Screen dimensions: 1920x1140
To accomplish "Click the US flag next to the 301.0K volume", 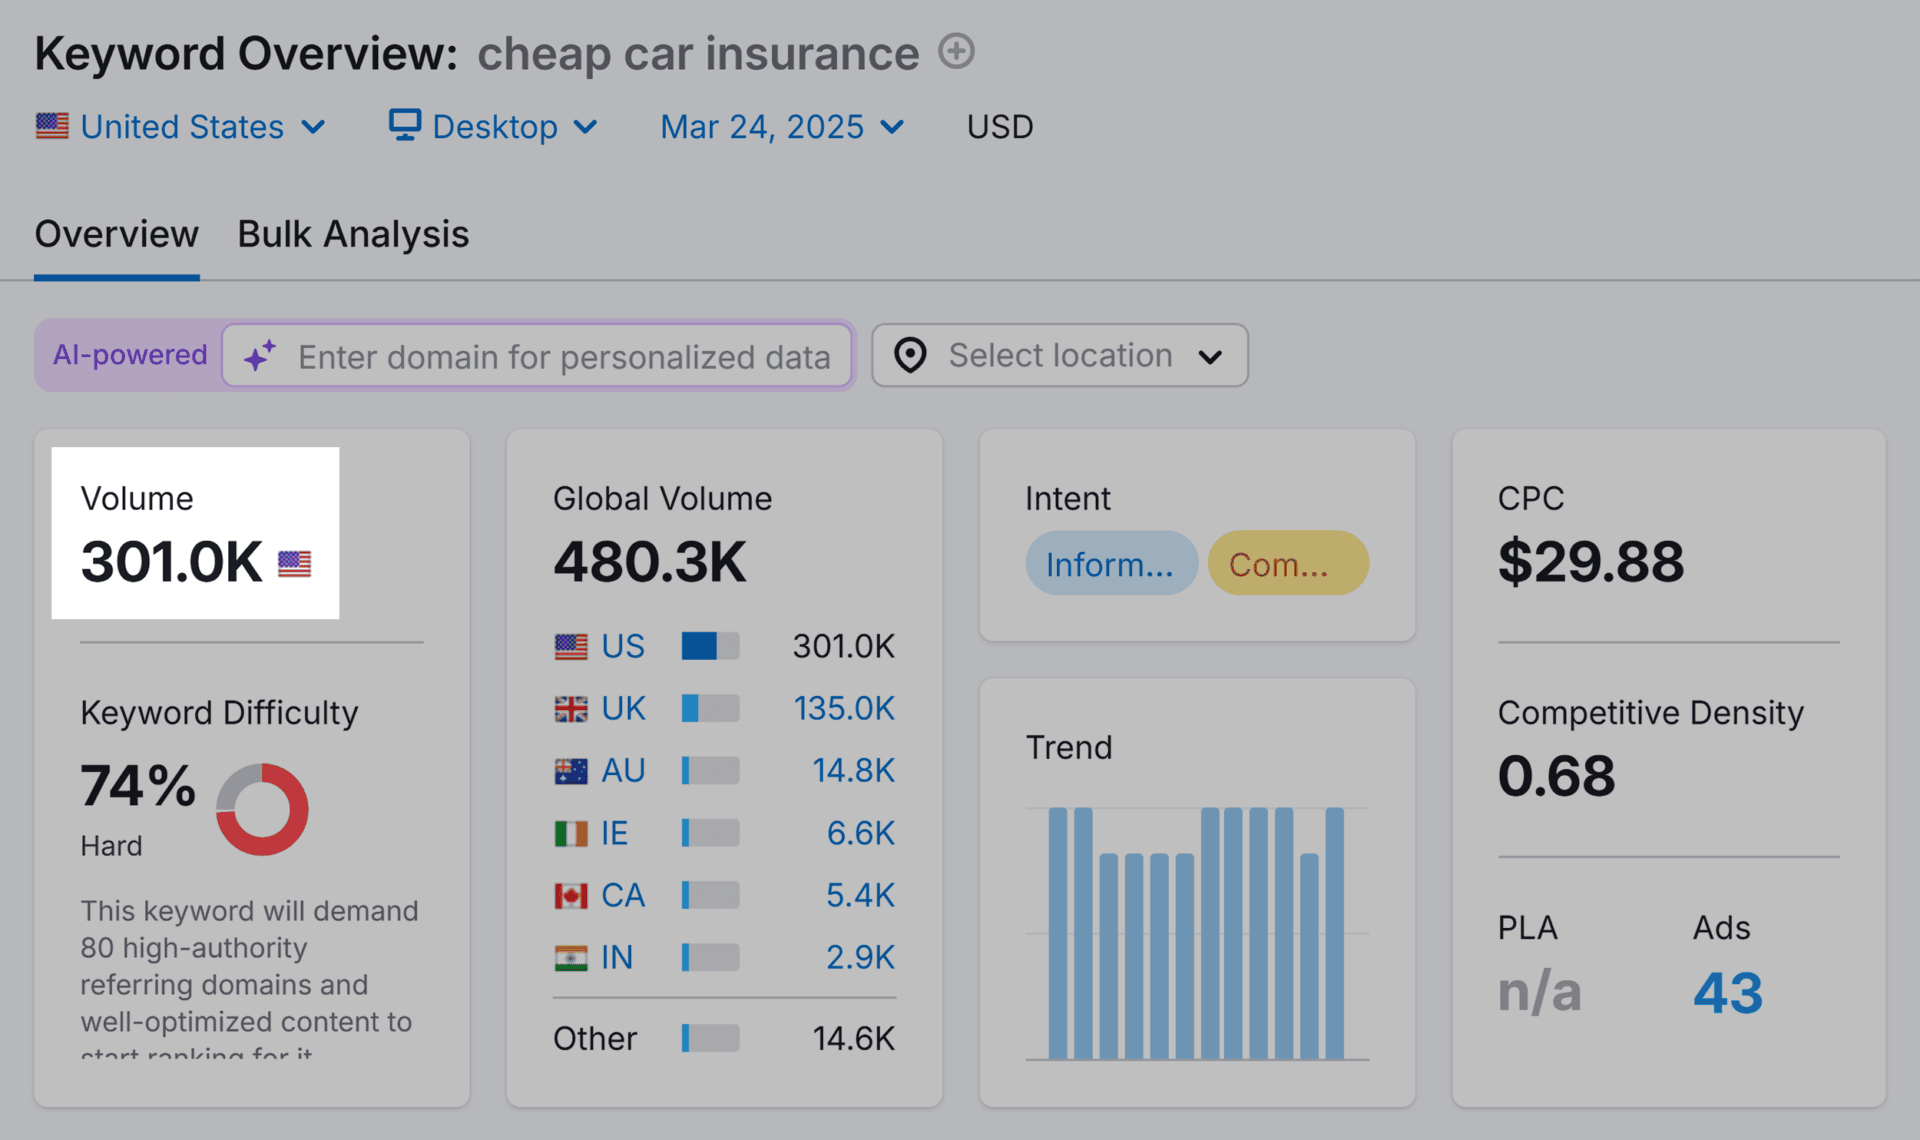I will point(294,564).
